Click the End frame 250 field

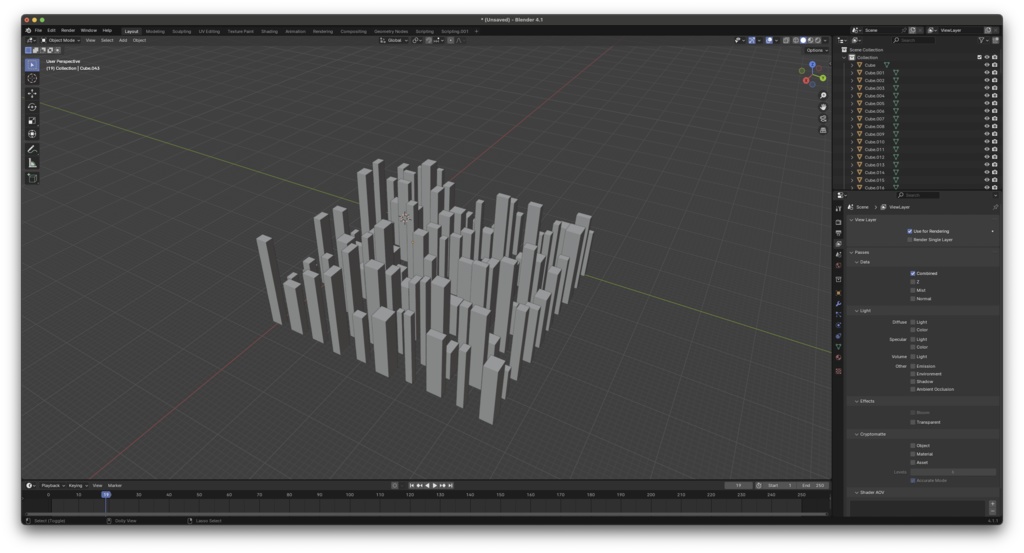pyautogui.click(x=814, y=486)
